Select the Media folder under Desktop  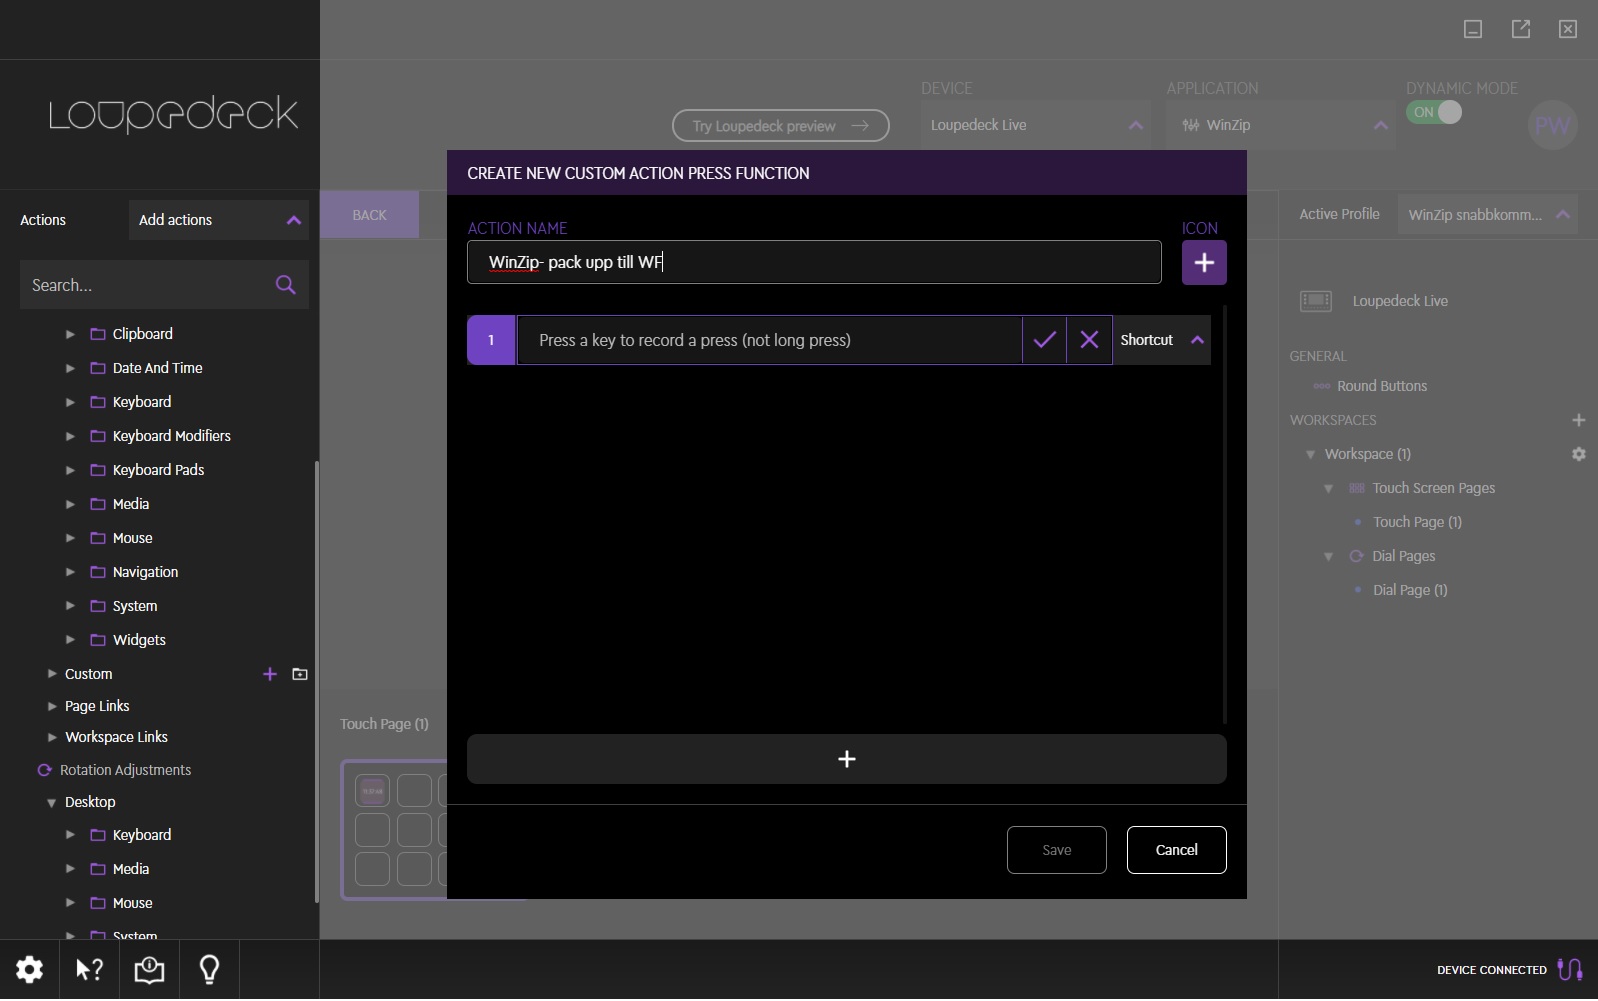[x=130, y=869]
